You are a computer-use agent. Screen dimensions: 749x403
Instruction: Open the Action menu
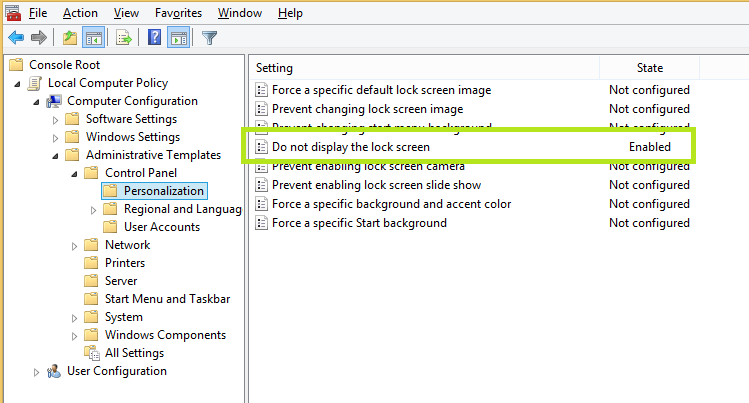click(x=80, y=13)
